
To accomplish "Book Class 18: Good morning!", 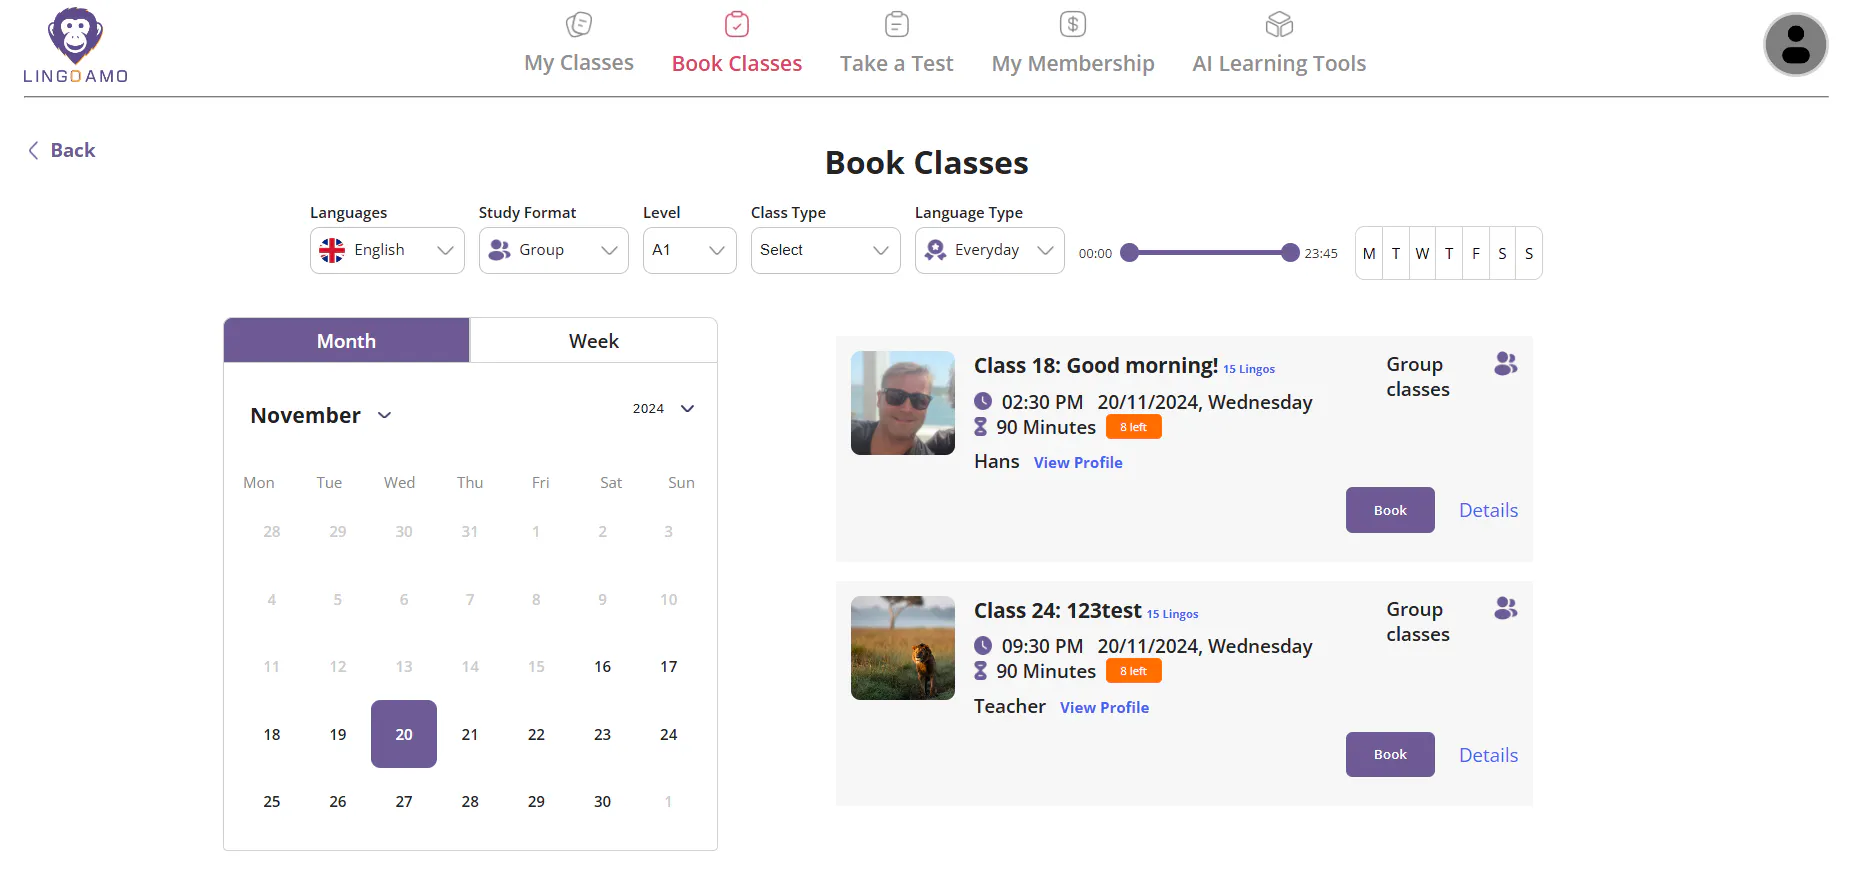I will 1390,510.
